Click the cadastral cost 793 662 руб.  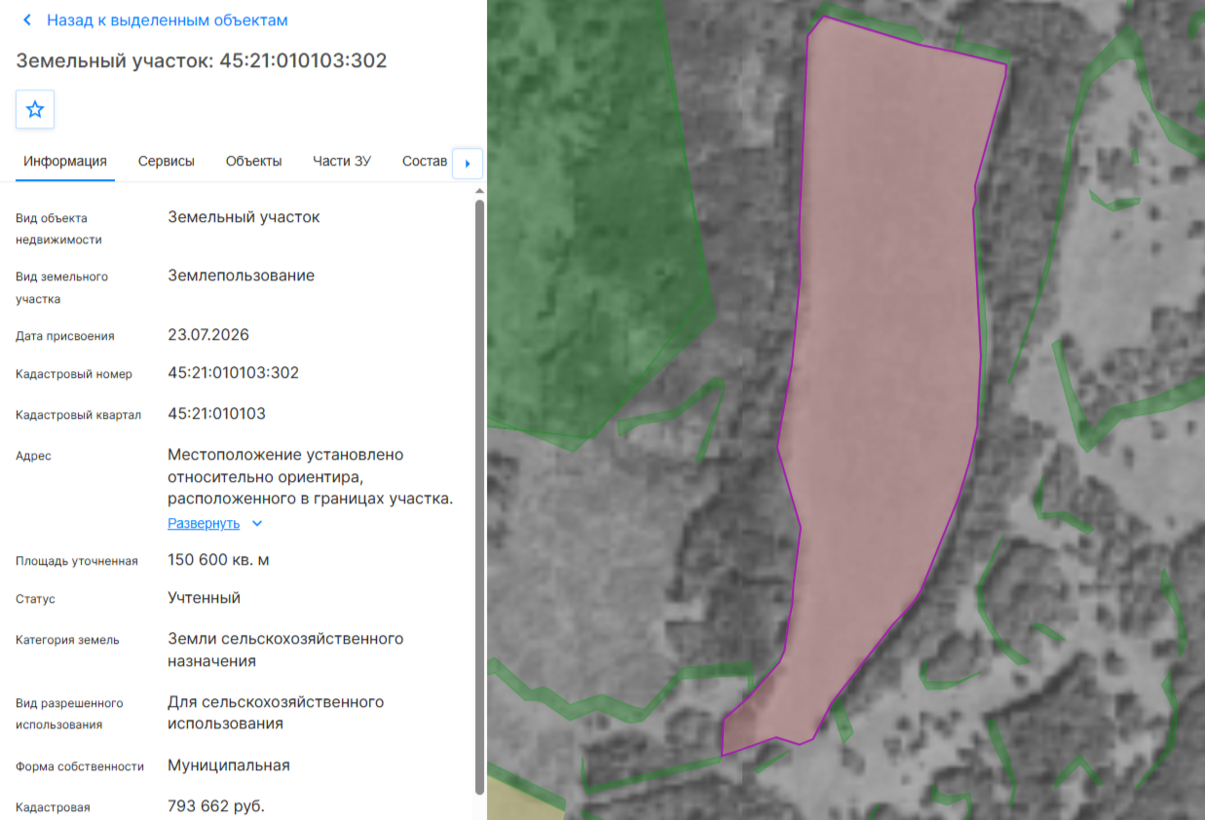pyautogui.click(x=216, y=806)
